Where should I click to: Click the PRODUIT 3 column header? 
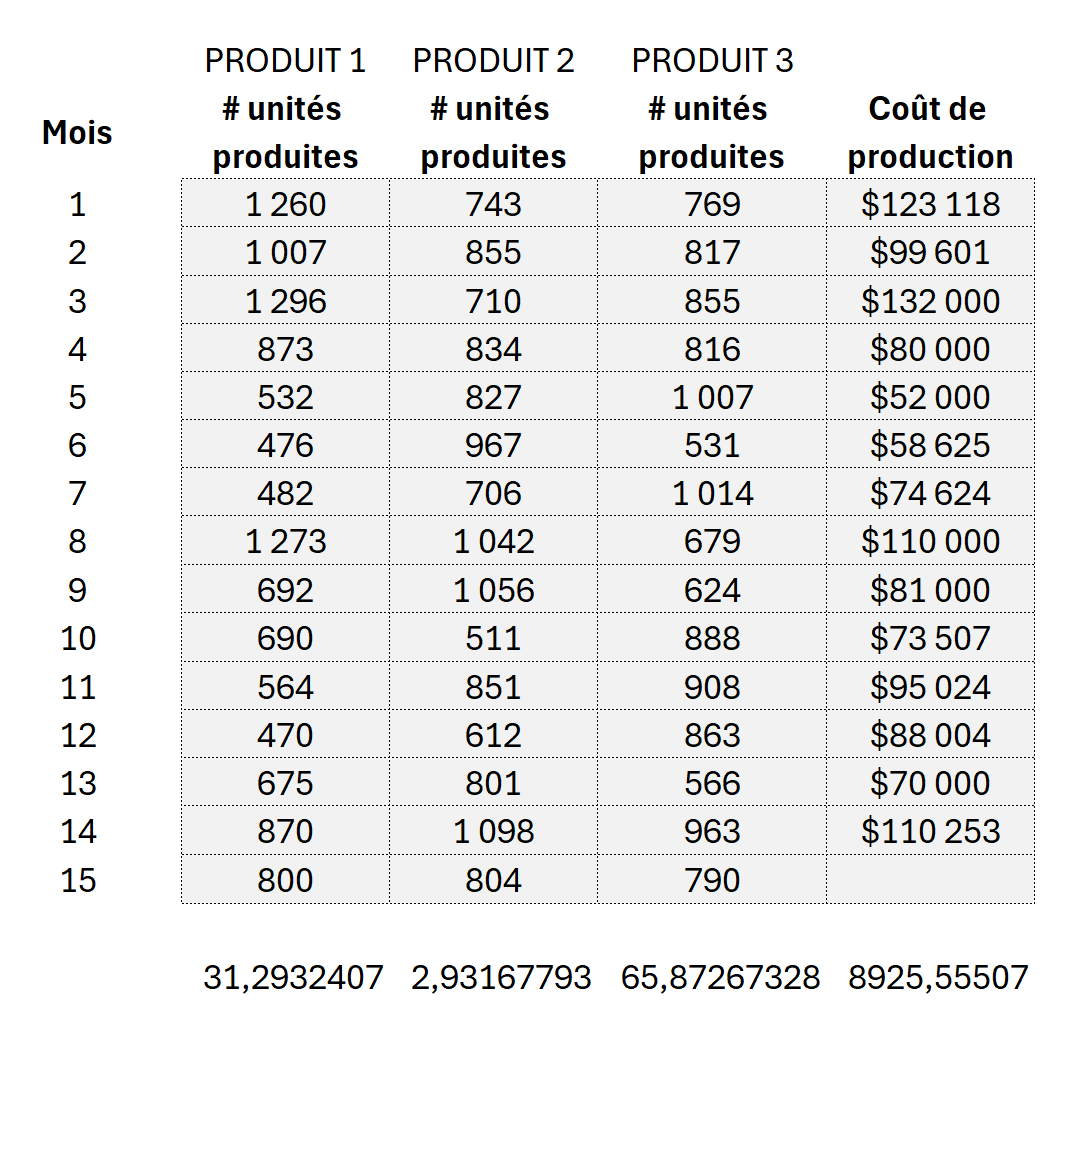712,61
